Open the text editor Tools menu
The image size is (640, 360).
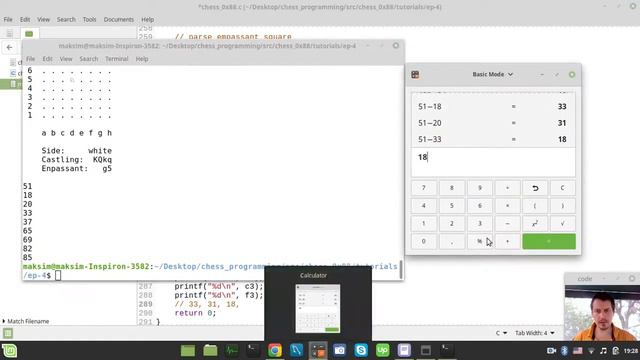89,19
